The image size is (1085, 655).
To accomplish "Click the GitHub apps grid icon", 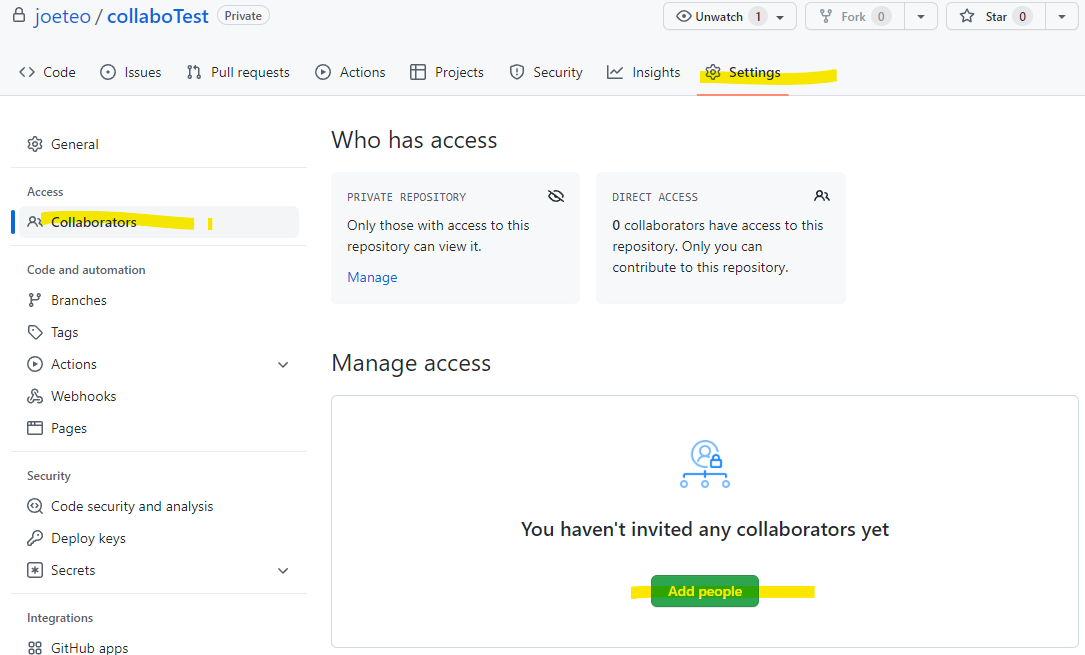I will coord(35,648).
